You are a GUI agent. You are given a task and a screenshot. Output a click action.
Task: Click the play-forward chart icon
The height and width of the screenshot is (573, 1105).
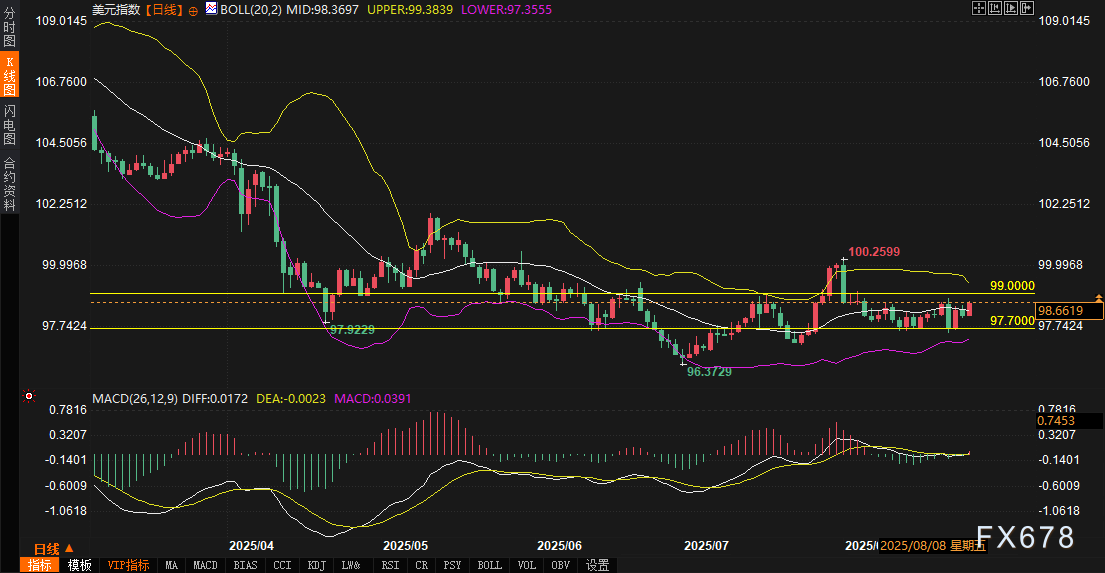tap(1009, 8)
